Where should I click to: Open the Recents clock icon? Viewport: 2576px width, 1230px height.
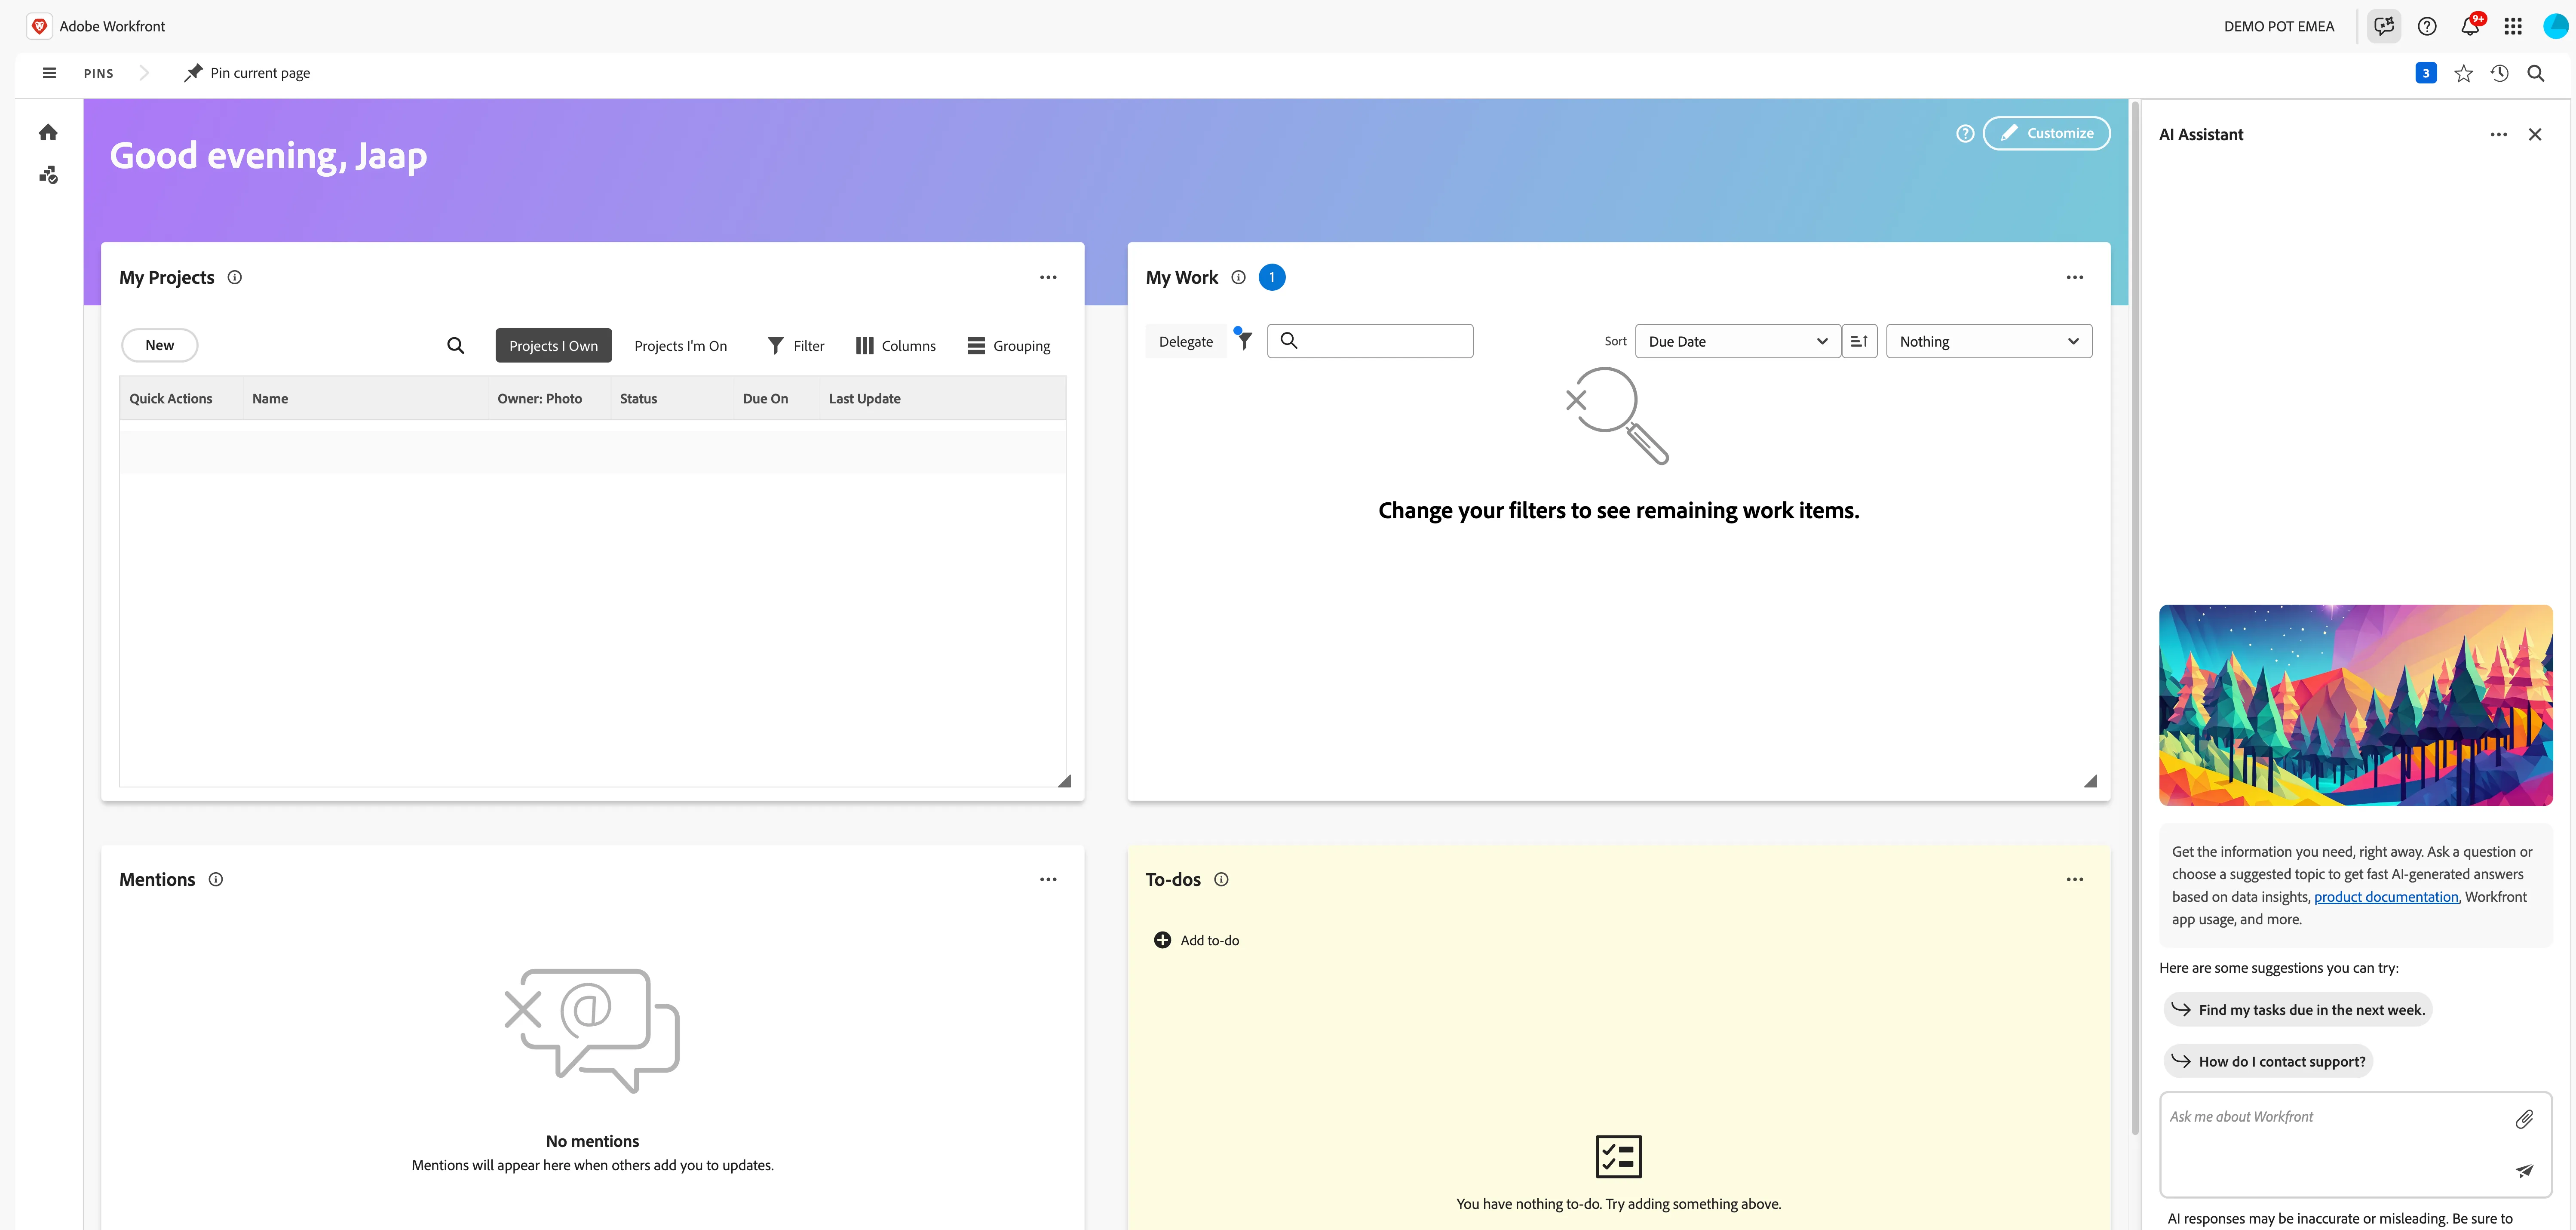click(x=2499, y=73)
